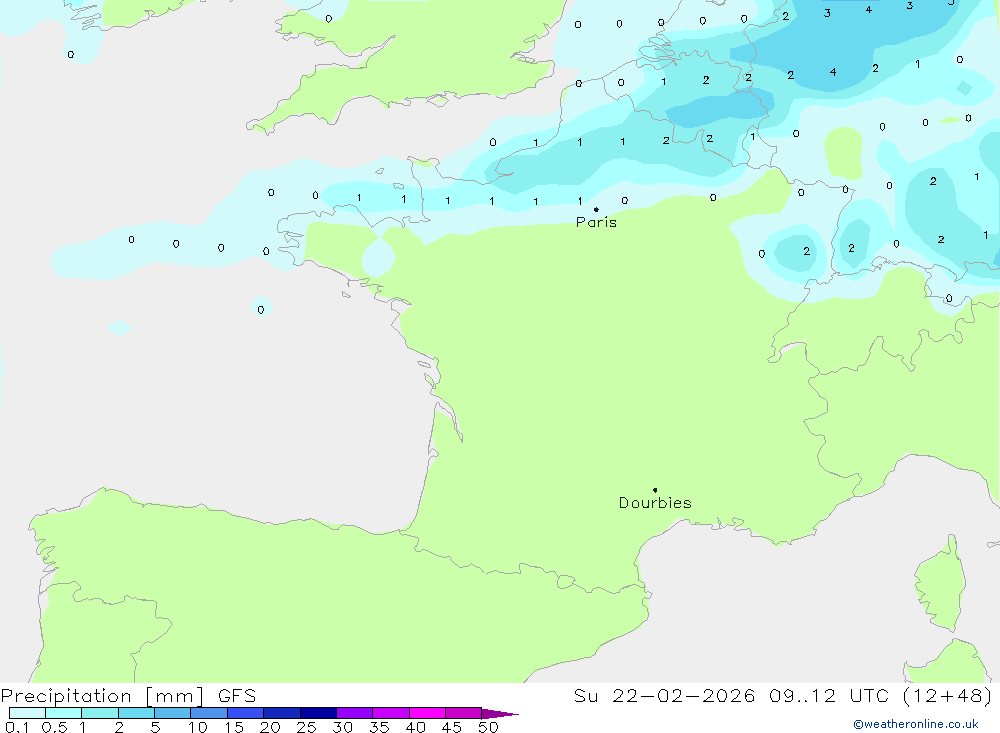Click the Paris city label
1000x733 pixels.
tap(596, 222)
